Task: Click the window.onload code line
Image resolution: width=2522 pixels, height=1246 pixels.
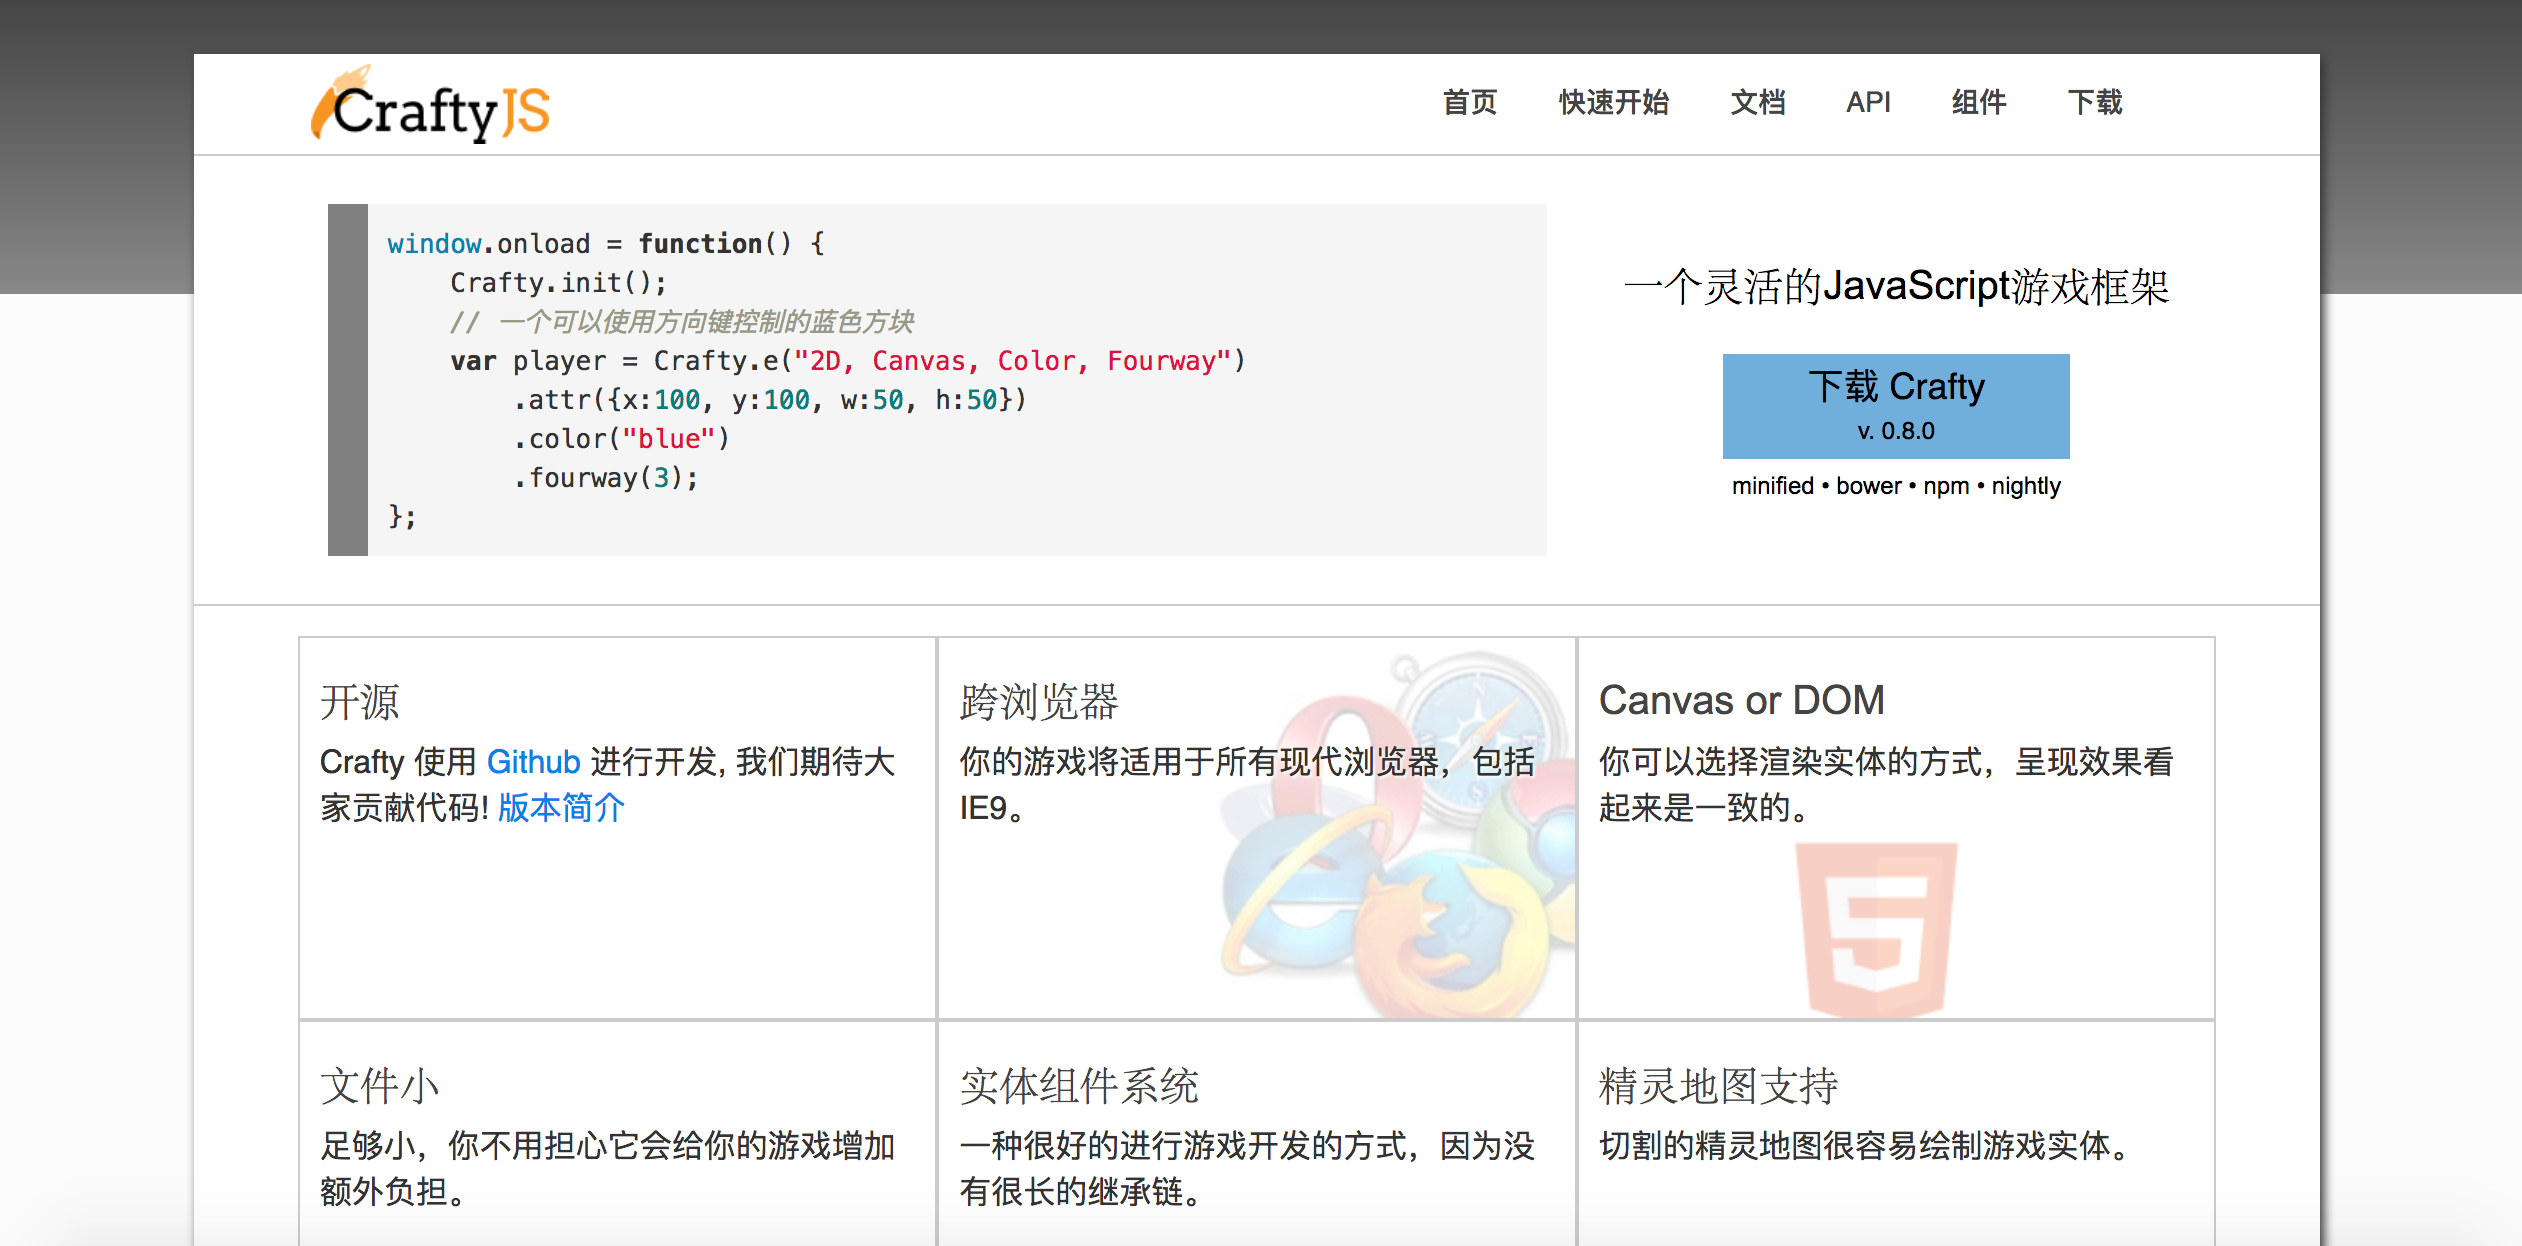Action: pos(606,244)
